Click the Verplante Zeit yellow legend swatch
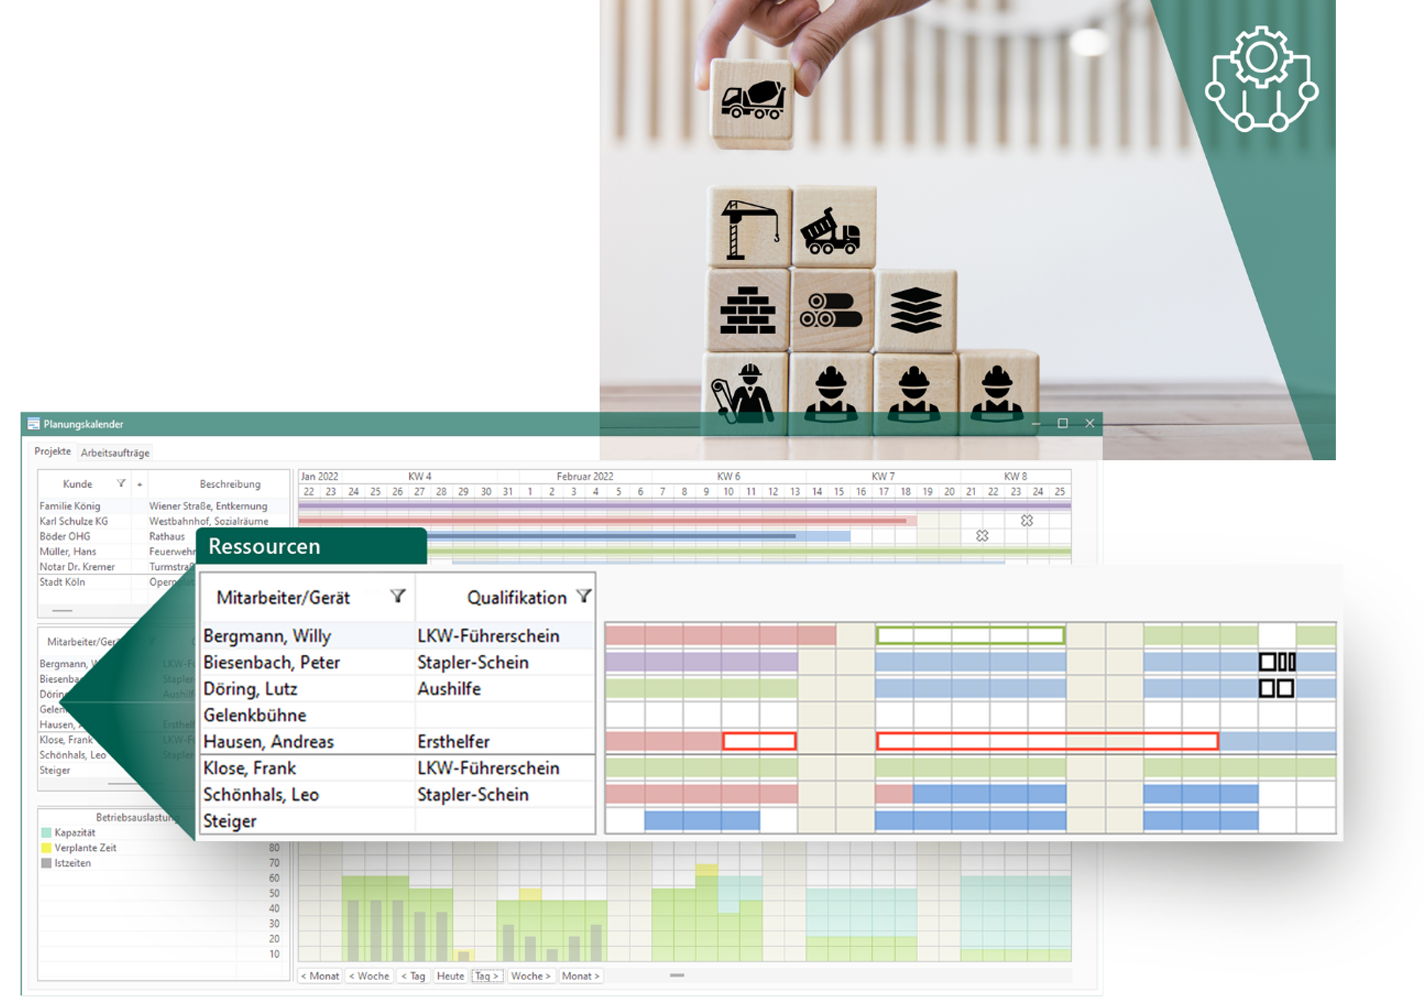Screen dimensions: 1424x1000 [x=46, y=848]
